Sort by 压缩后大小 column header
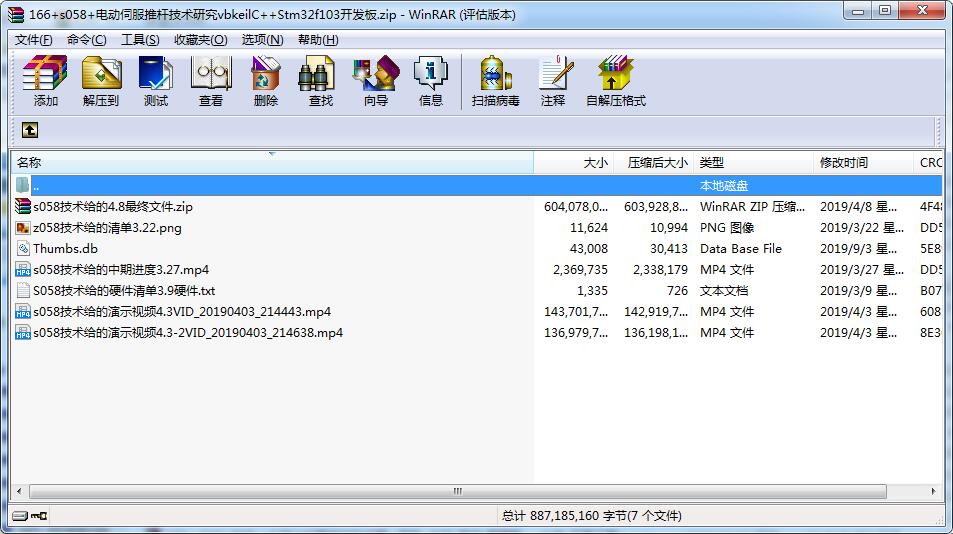953x534 pixels. click(653, 163)
